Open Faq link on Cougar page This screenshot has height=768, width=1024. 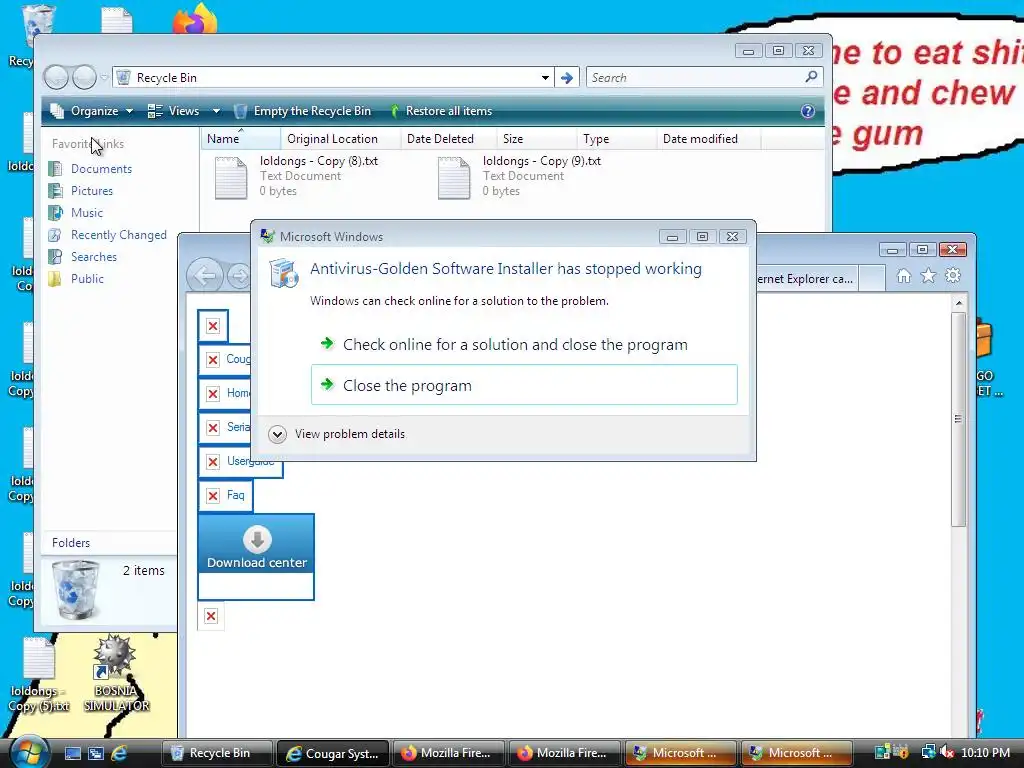225,496
